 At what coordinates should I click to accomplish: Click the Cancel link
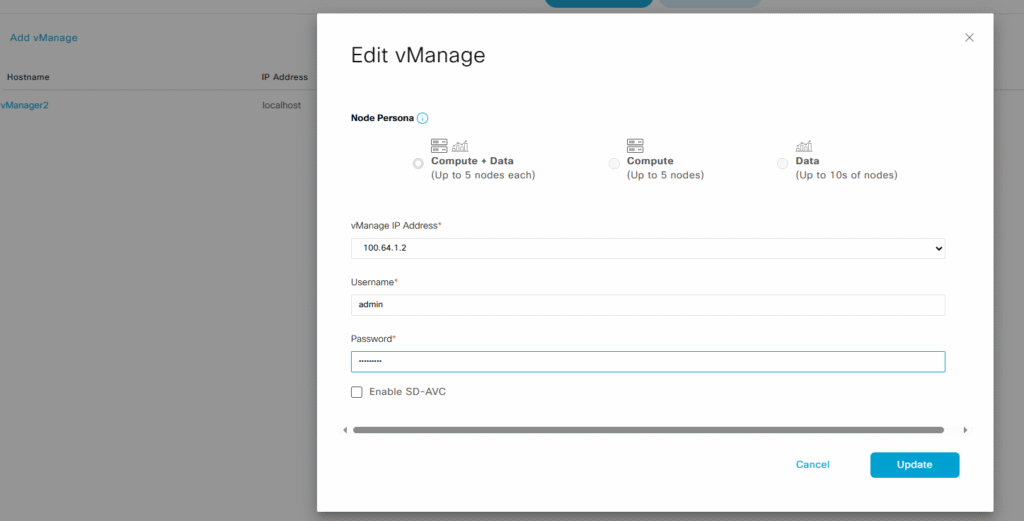tap(812, 465)
